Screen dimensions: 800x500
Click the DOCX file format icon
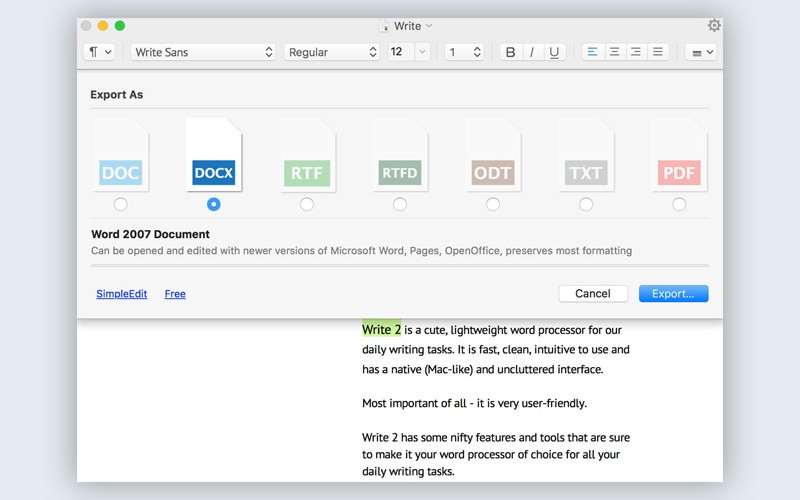coord(214,155)
